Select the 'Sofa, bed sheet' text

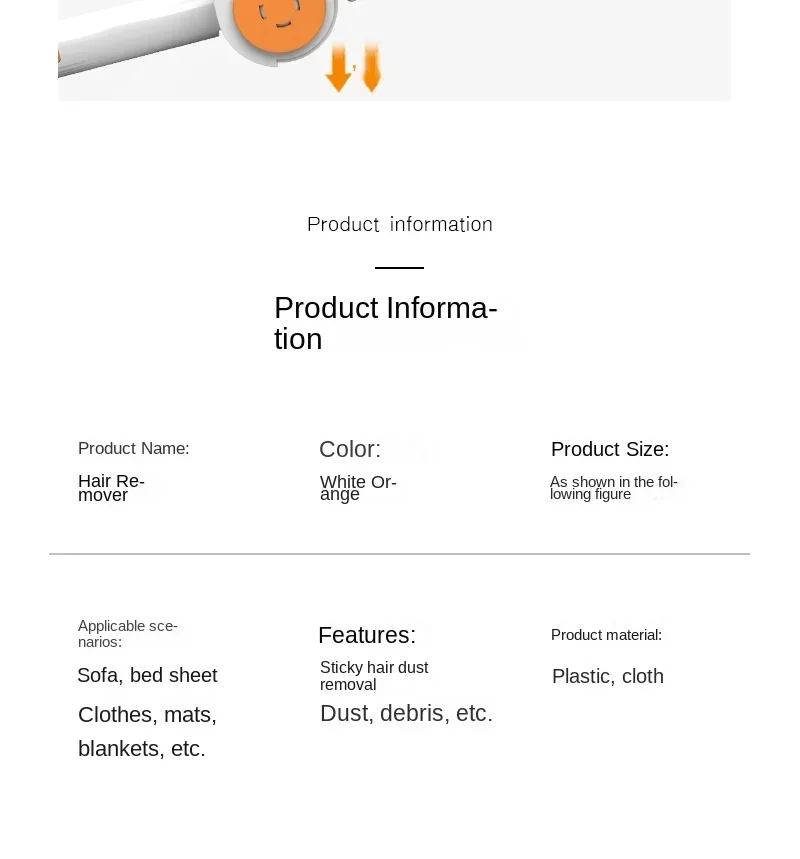(147, 675)
